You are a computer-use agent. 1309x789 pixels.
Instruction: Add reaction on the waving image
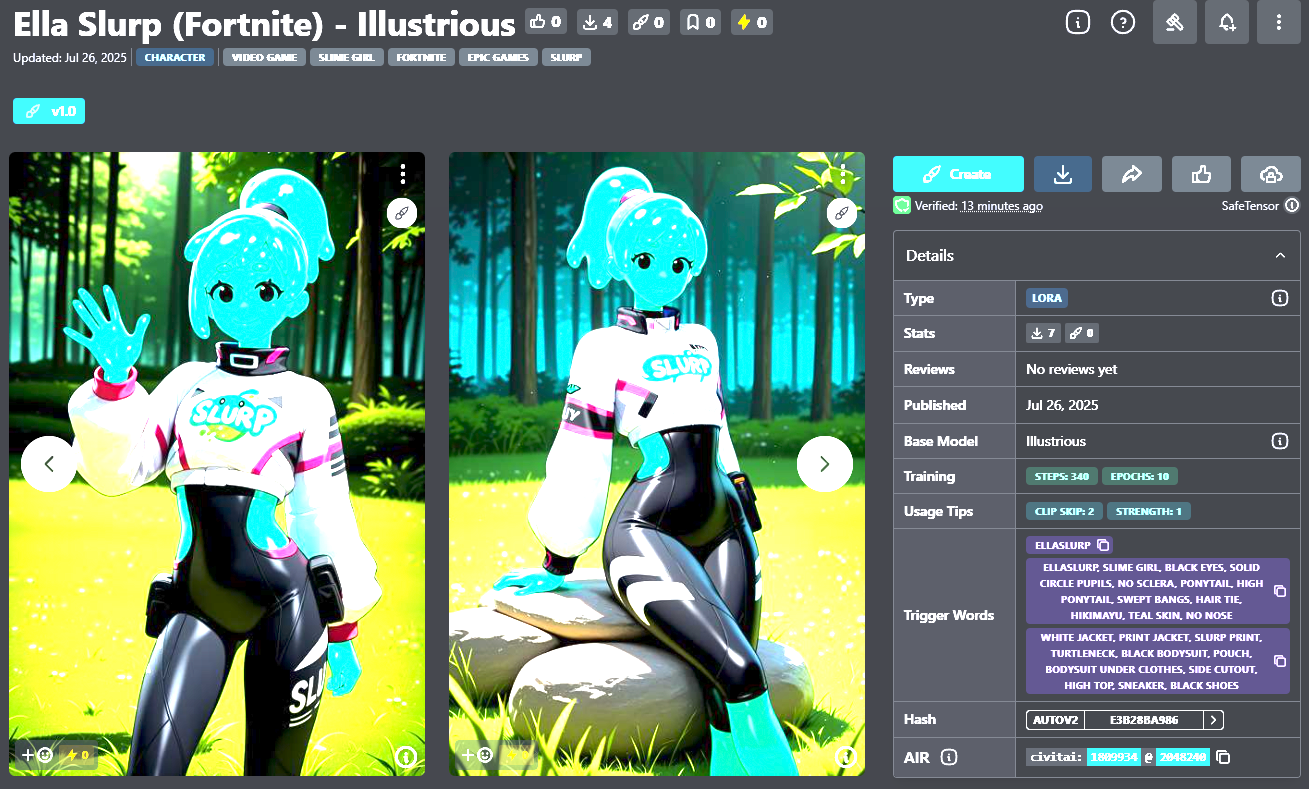36,756
